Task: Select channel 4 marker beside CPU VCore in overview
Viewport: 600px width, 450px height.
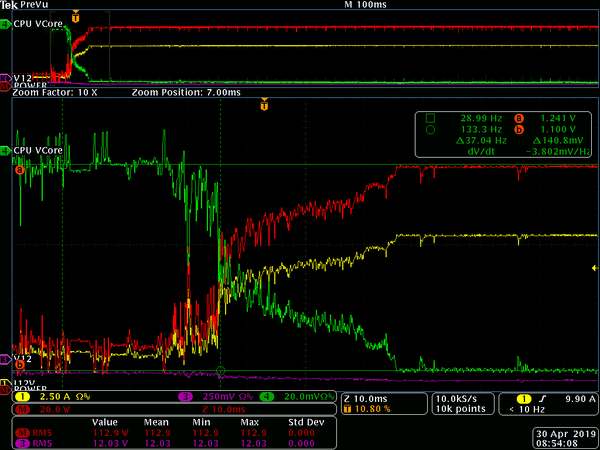Action: click(x=5, y=24)
